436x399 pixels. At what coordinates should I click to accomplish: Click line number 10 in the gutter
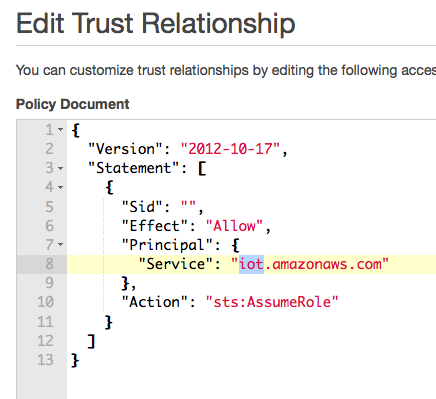[45, 302]
